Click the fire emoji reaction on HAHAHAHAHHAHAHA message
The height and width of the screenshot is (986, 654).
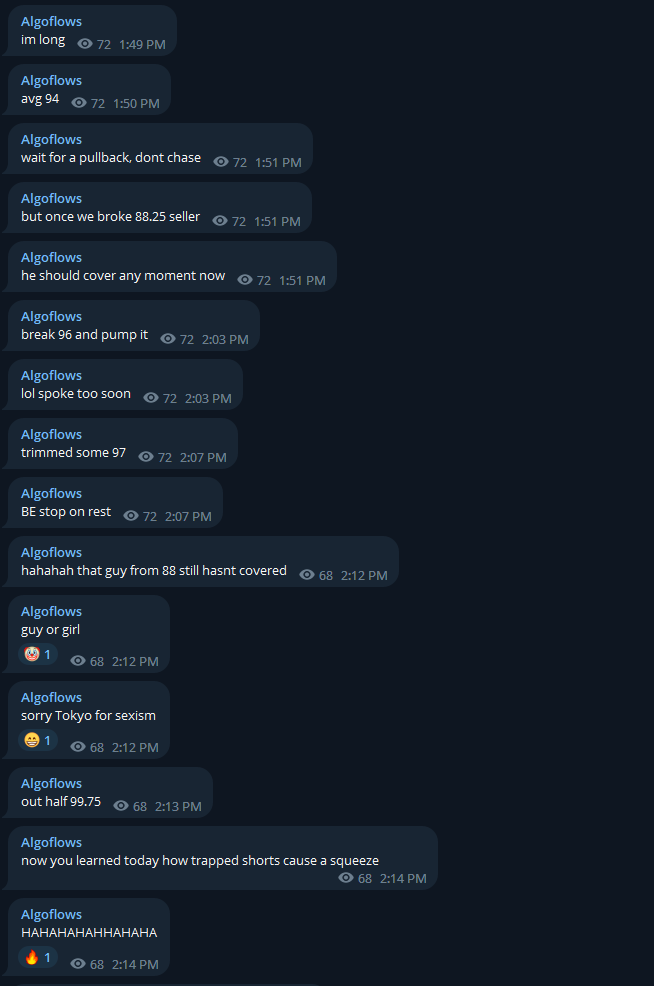pos(38,957)
